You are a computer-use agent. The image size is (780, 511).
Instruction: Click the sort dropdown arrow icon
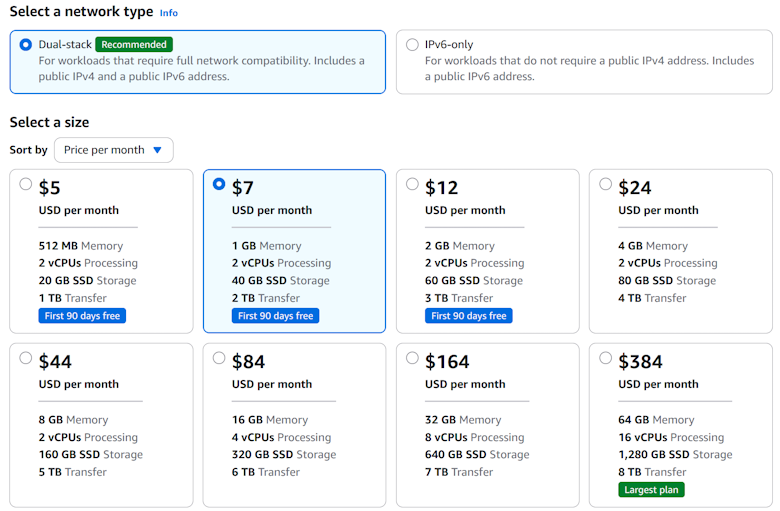click(x=157, y=150)
